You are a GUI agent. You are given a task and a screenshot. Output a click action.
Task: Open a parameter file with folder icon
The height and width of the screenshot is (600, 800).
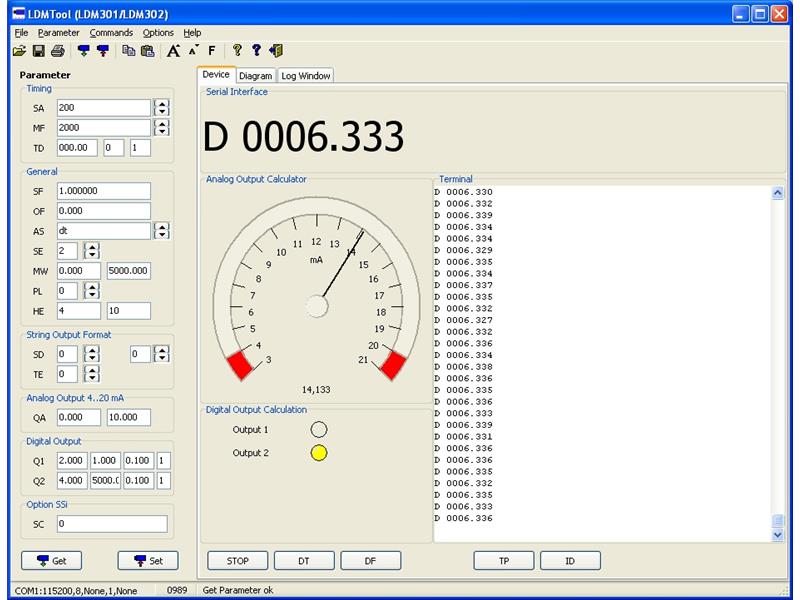[19, 51]
